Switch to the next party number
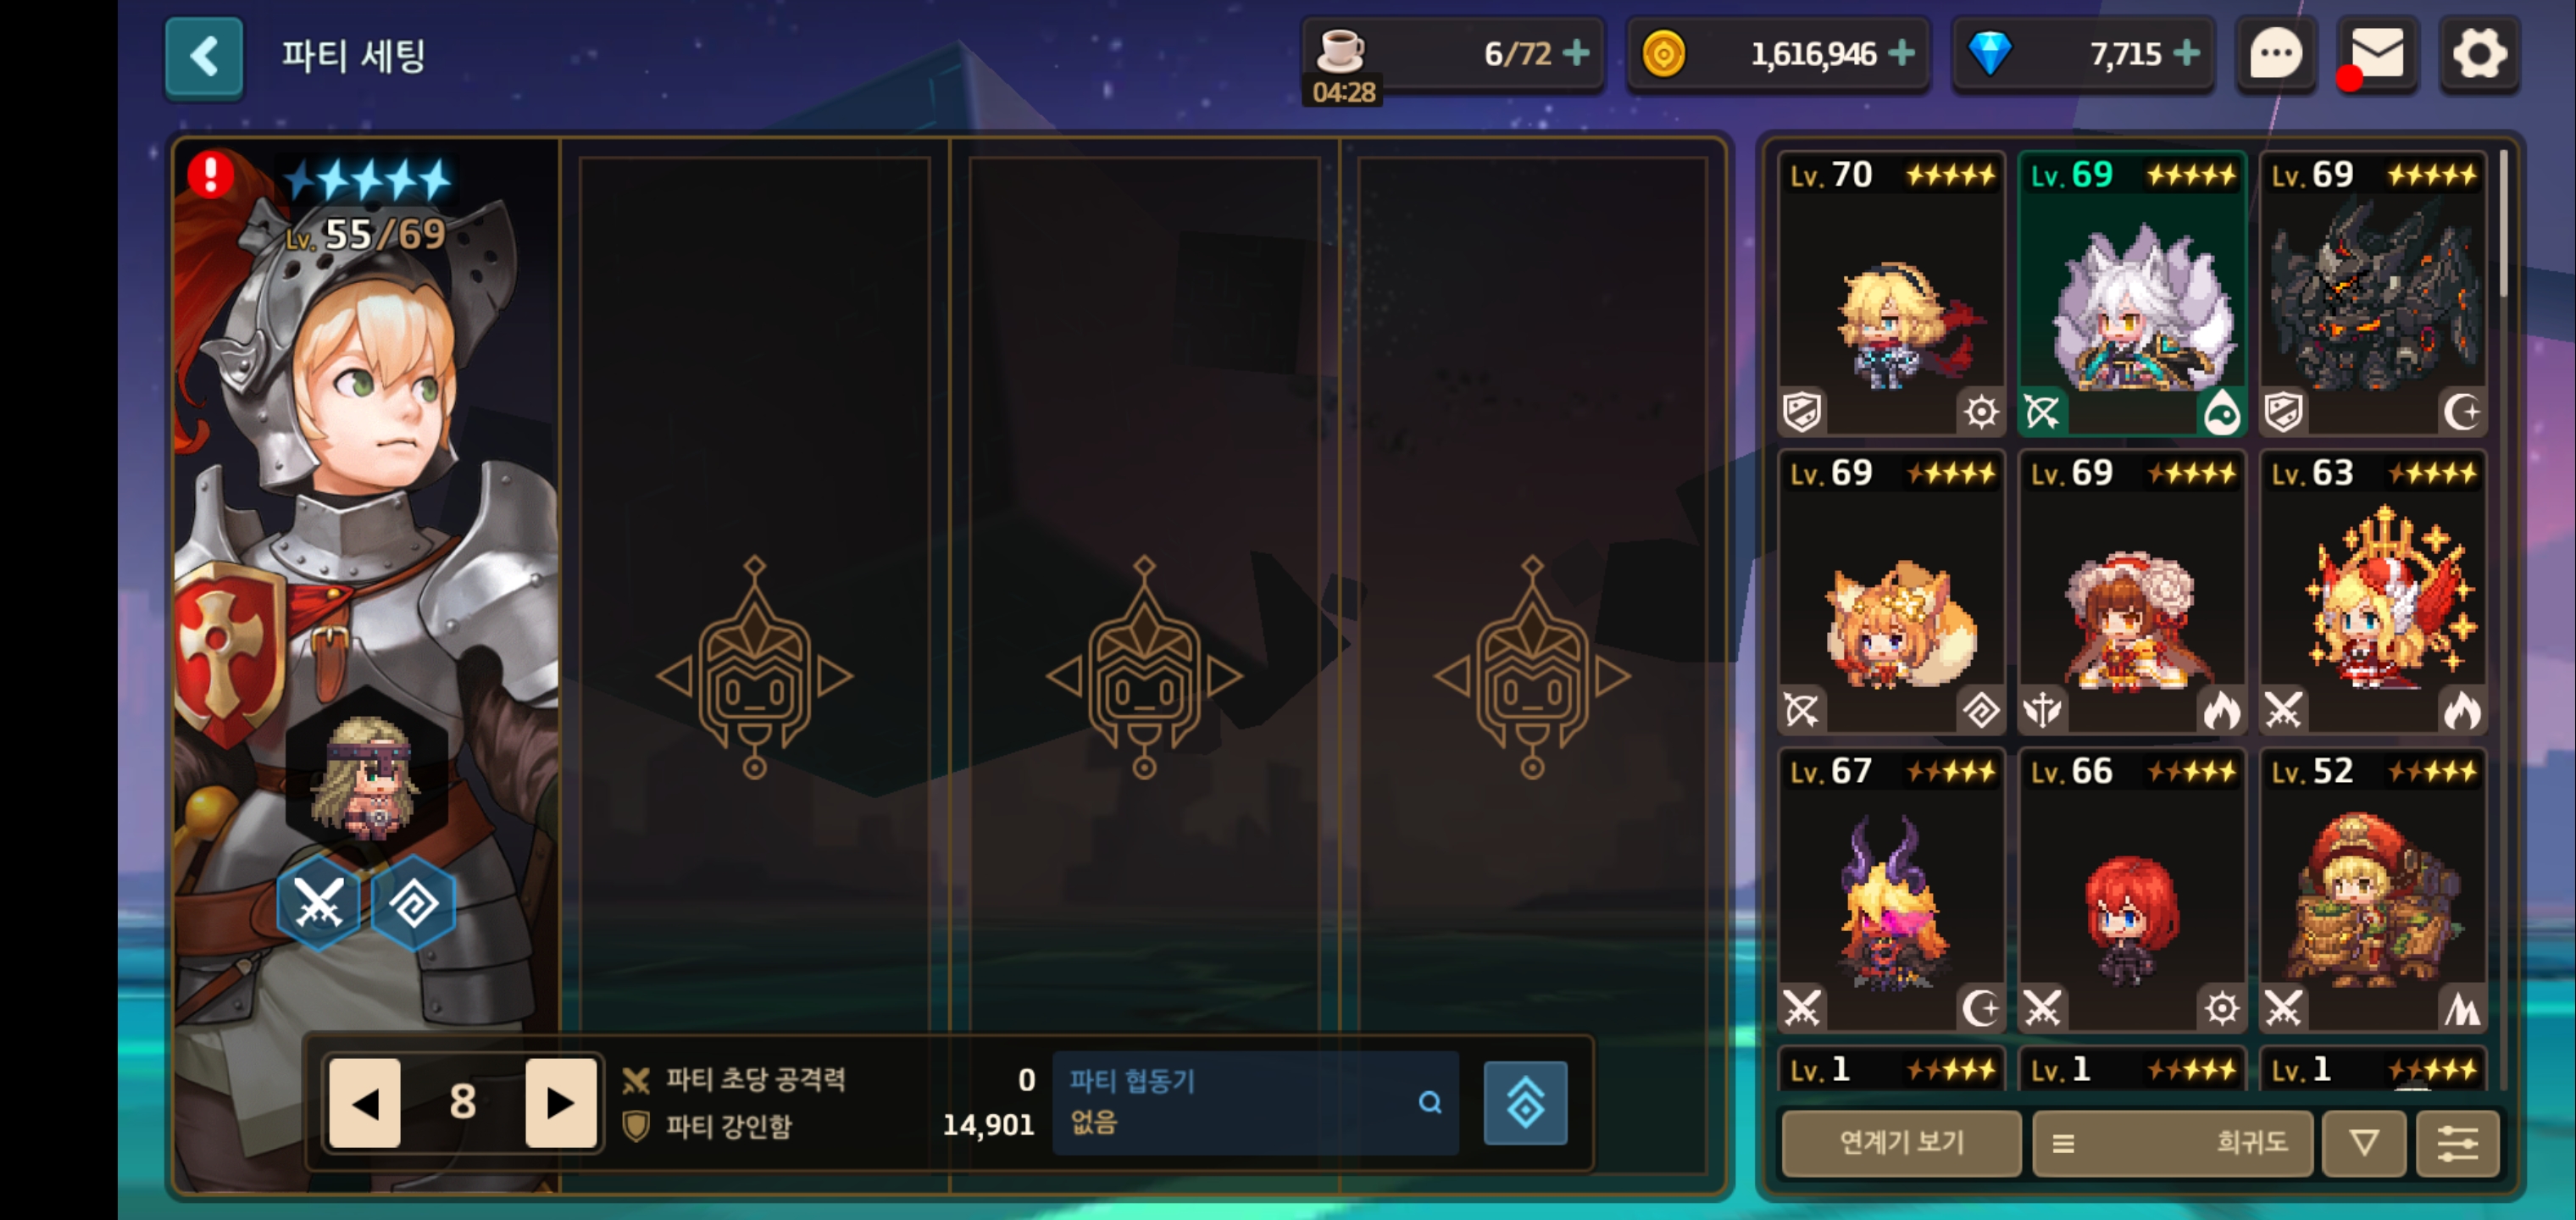This screenshot has height=1220, width=2576. [560, 1103]
